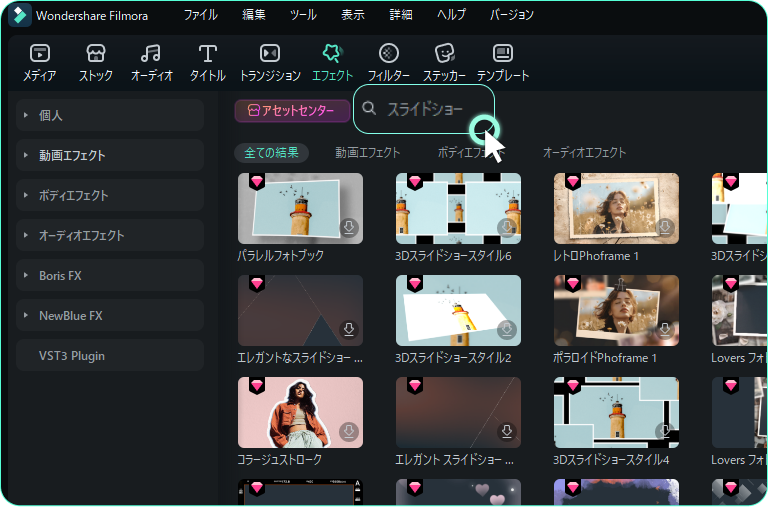Click the コラージュストローク label text

click(280, 459)
